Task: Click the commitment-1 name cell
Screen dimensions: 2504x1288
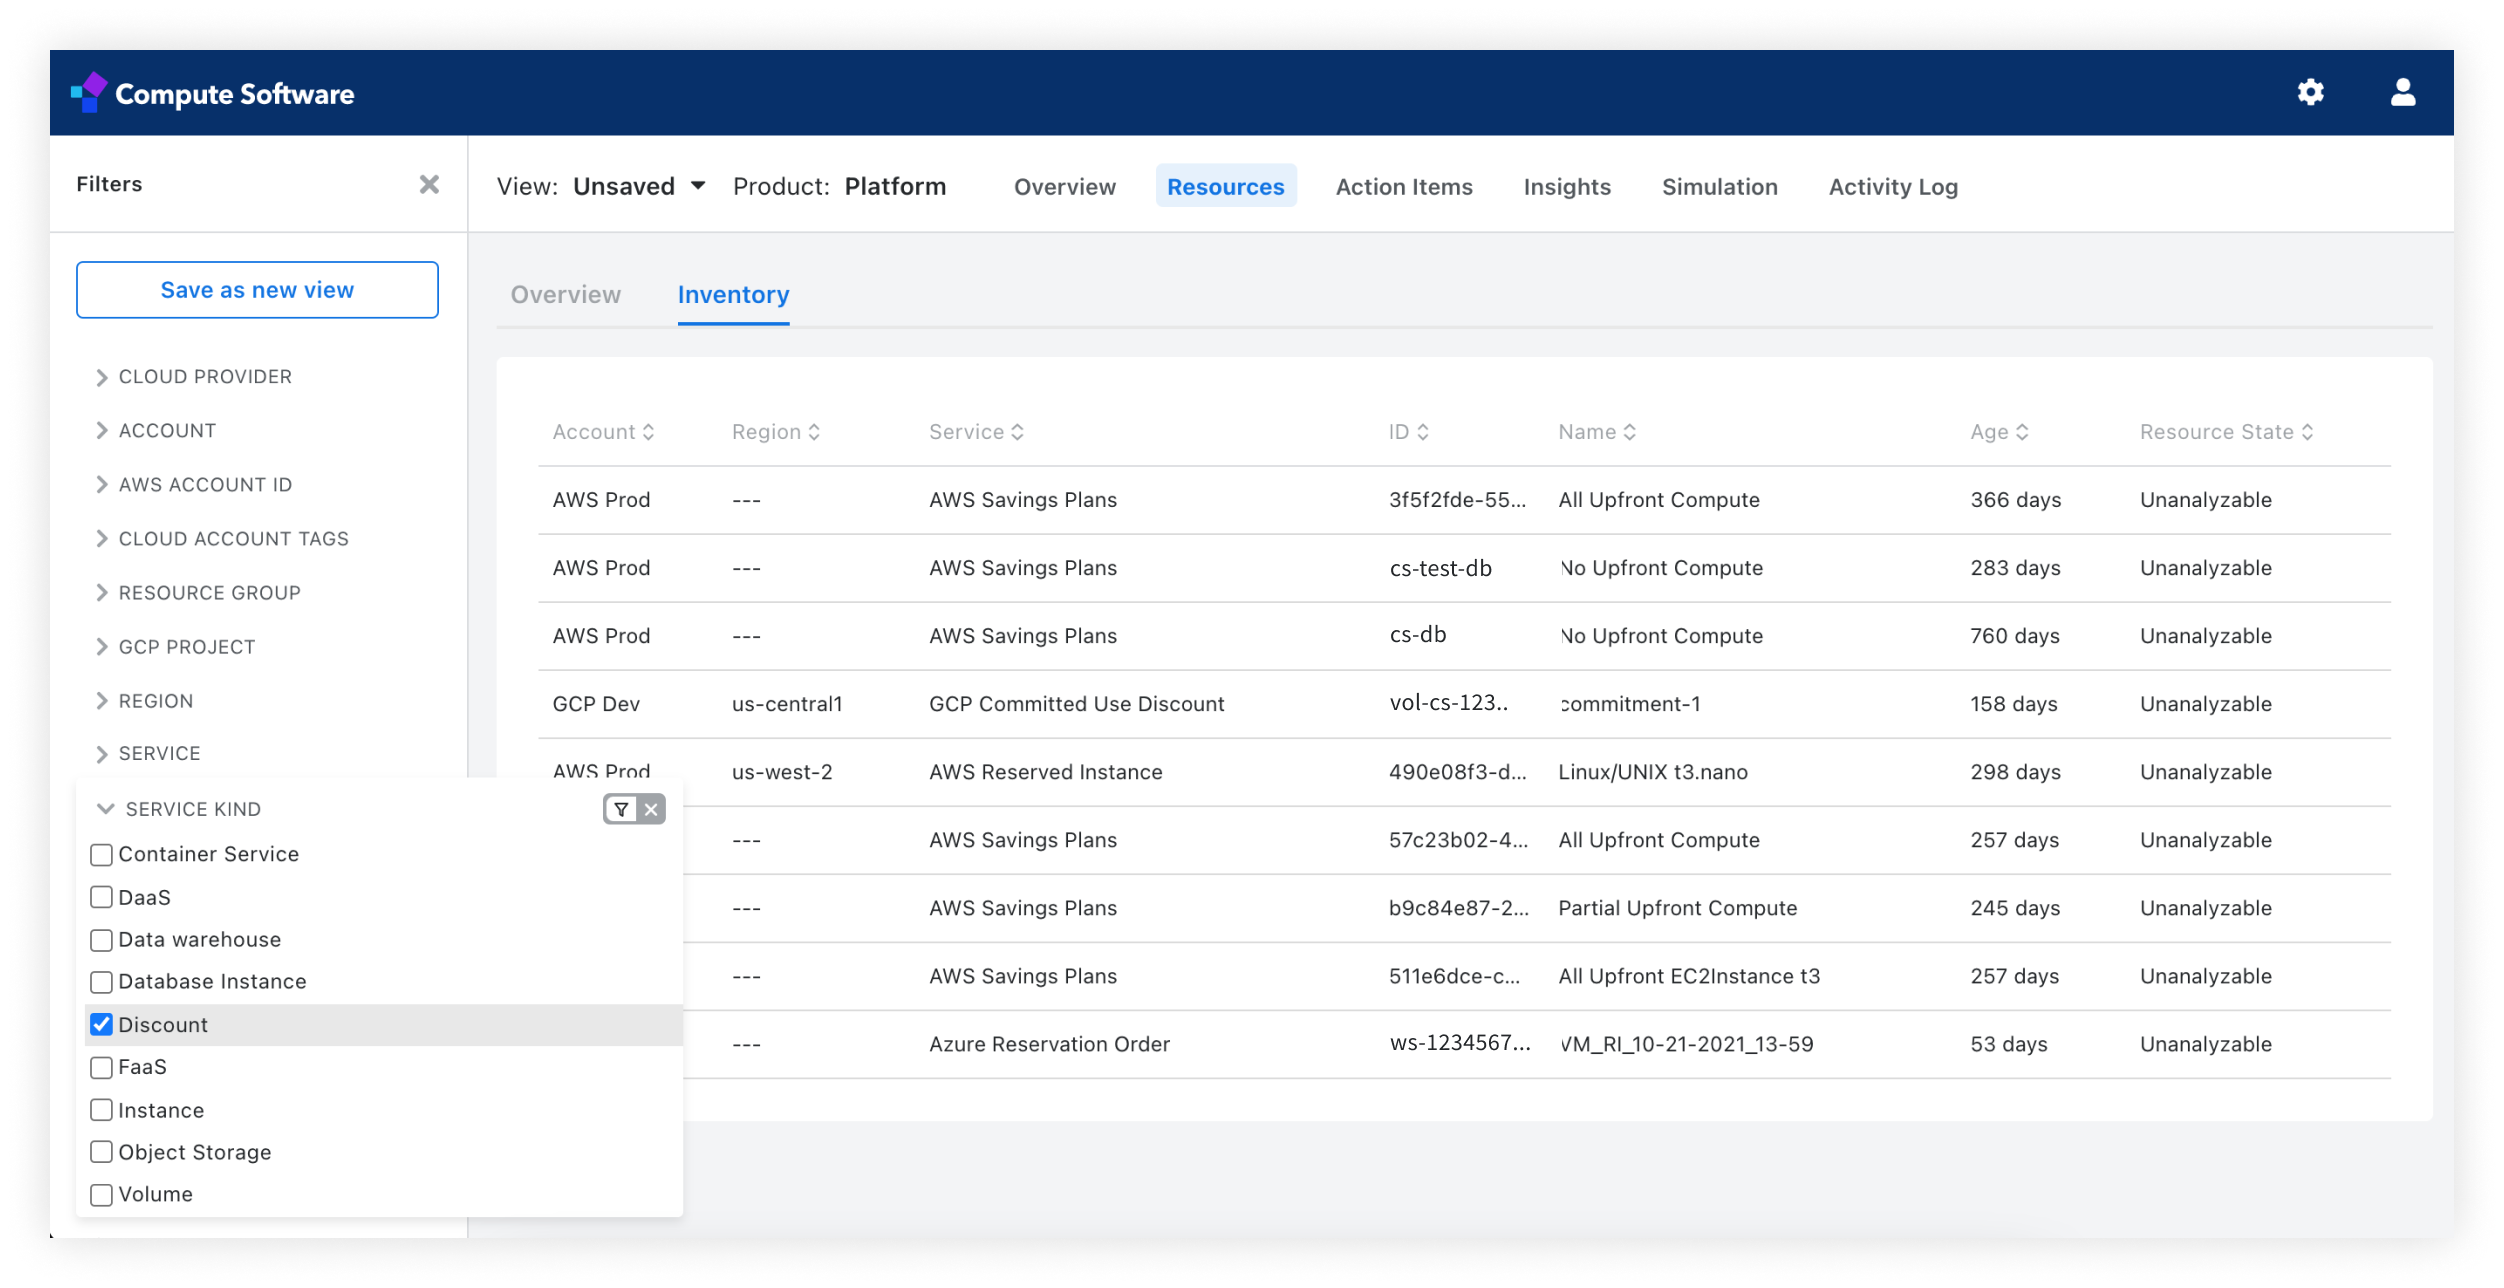Action: (x=1630, y=704)
